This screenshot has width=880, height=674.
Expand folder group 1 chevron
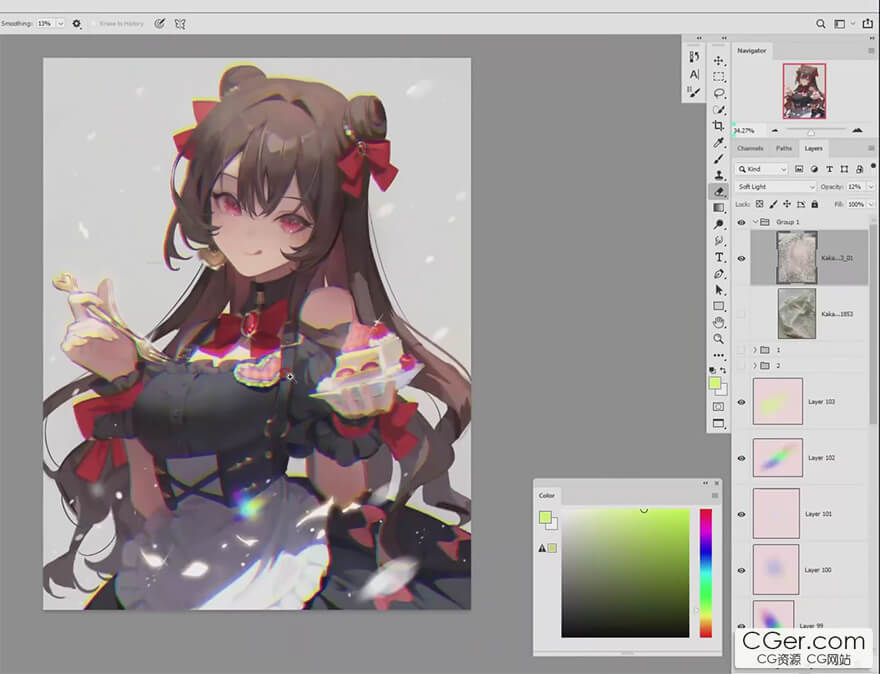click(755, 350)
